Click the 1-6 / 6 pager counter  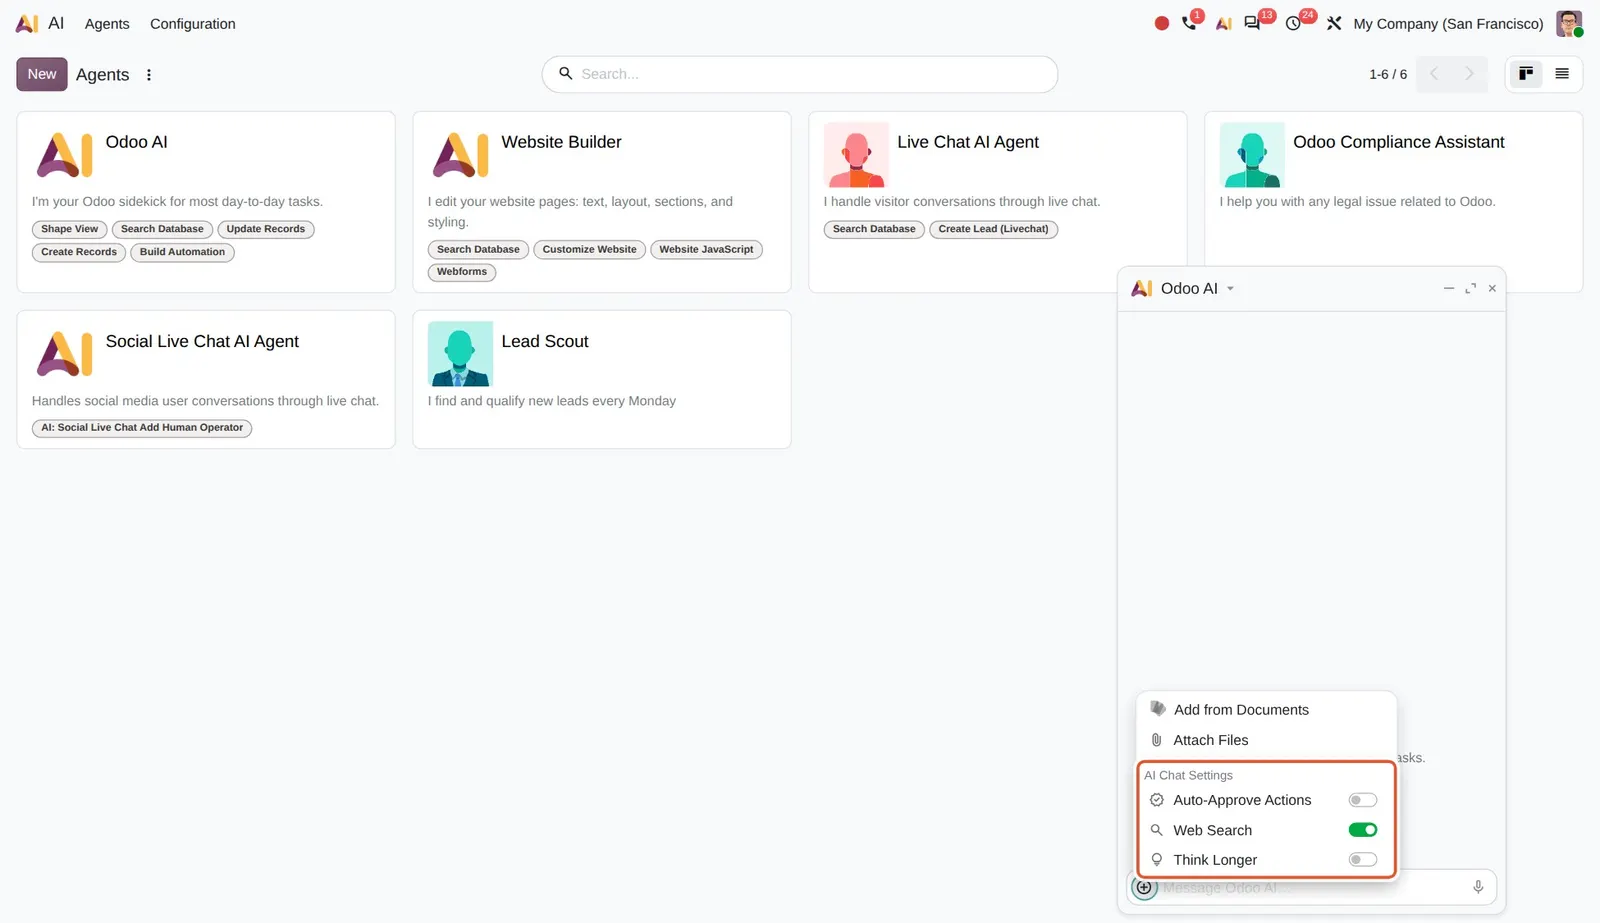(1388, 74)
